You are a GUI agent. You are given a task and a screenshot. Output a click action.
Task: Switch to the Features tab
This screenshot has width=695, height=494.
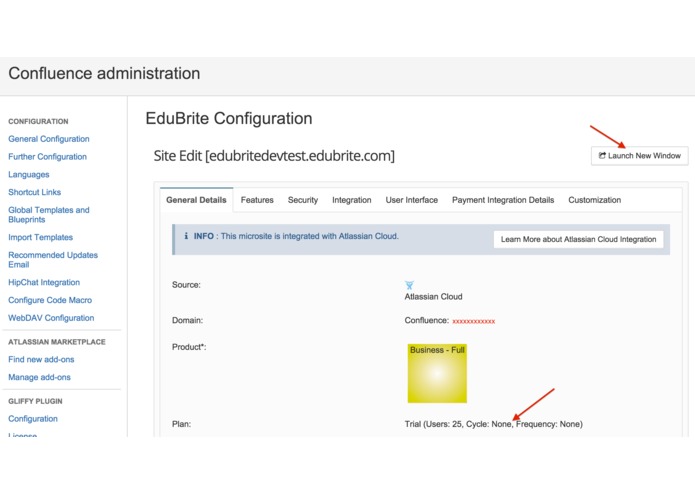(x=257, y=200)
